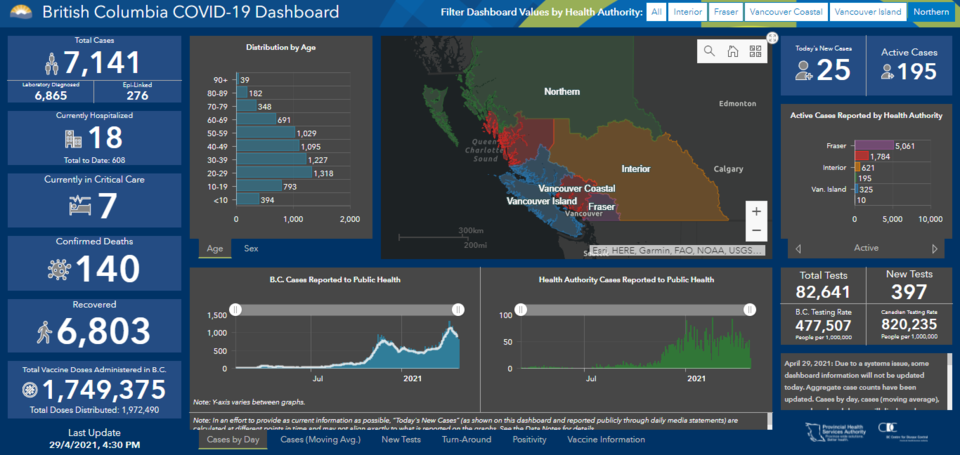Click the Total Cases people icon
Viewport: 960px width, 455px height.
pos(53,63)
